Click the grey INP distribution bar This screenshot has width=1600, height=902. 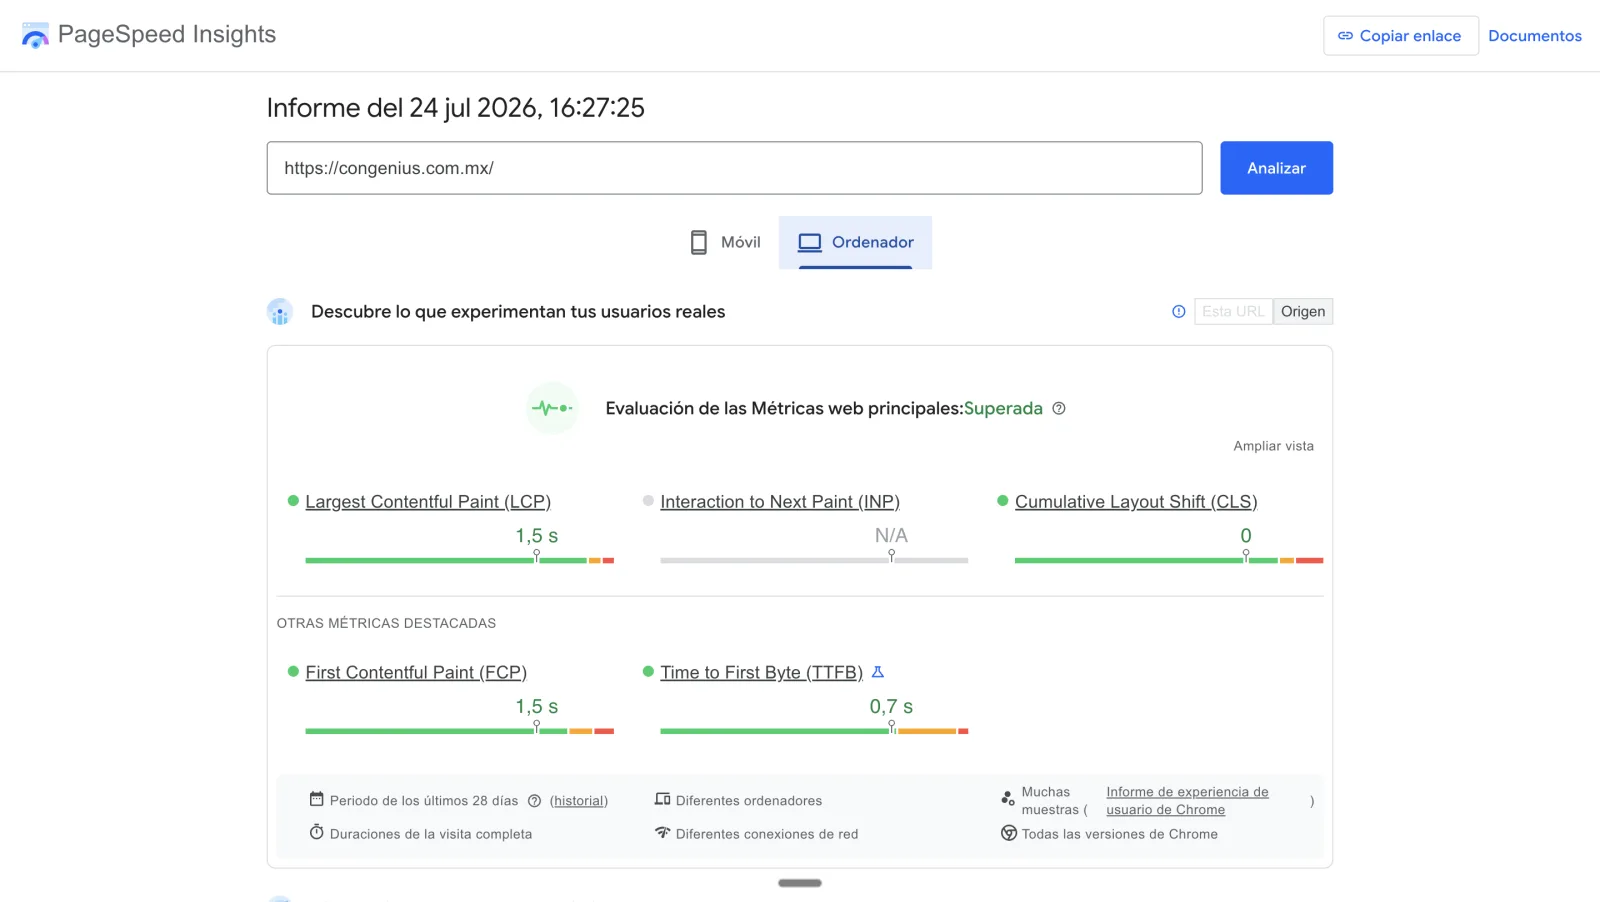tap(814, 561)
